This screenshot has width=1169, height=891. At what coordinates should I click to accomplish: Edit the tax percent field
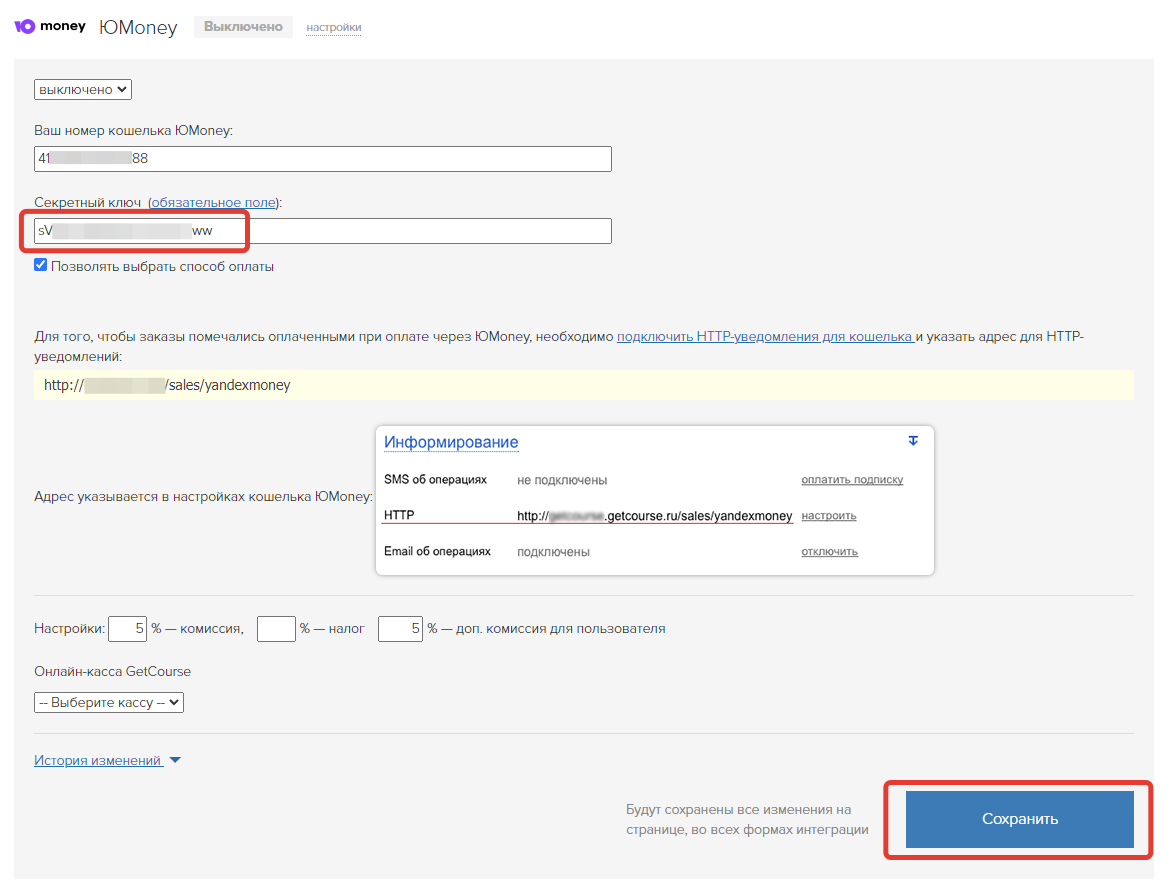tap(276, 629)
